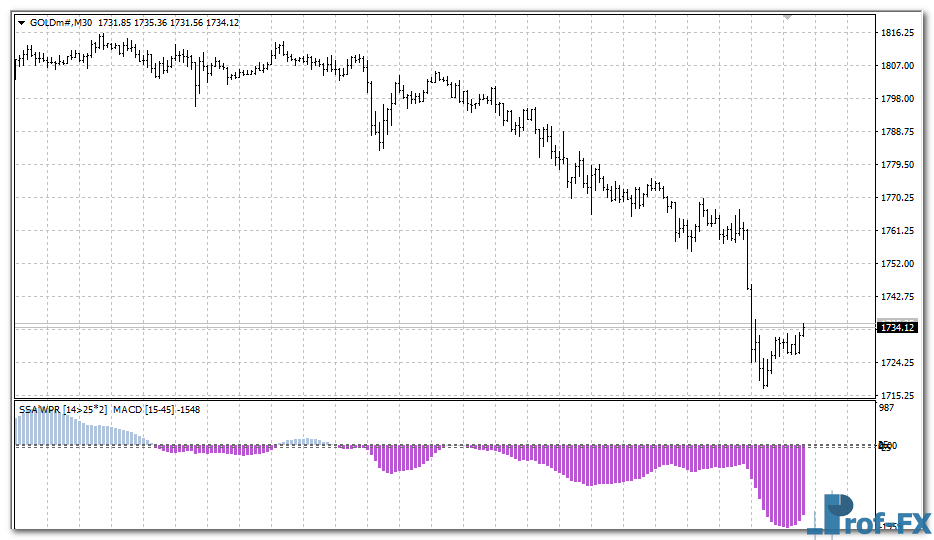Click the last price bar near 1734
The width and height of the screenshot is (934, 540).
tap(804, 330)
